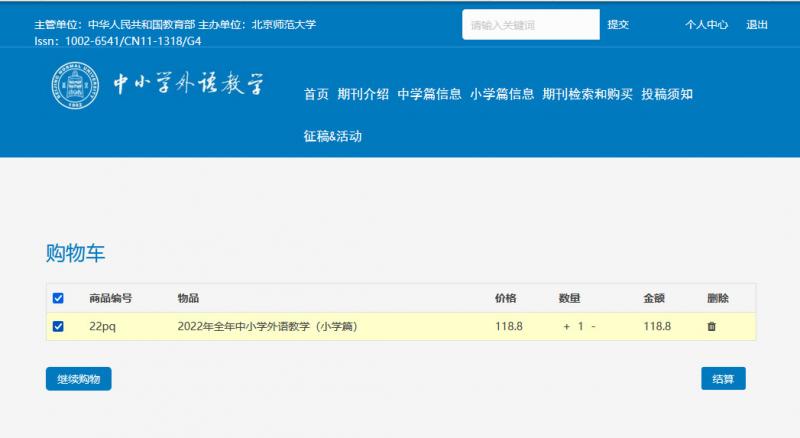Open 征稿&活动 navigation item

coord(333,136)
